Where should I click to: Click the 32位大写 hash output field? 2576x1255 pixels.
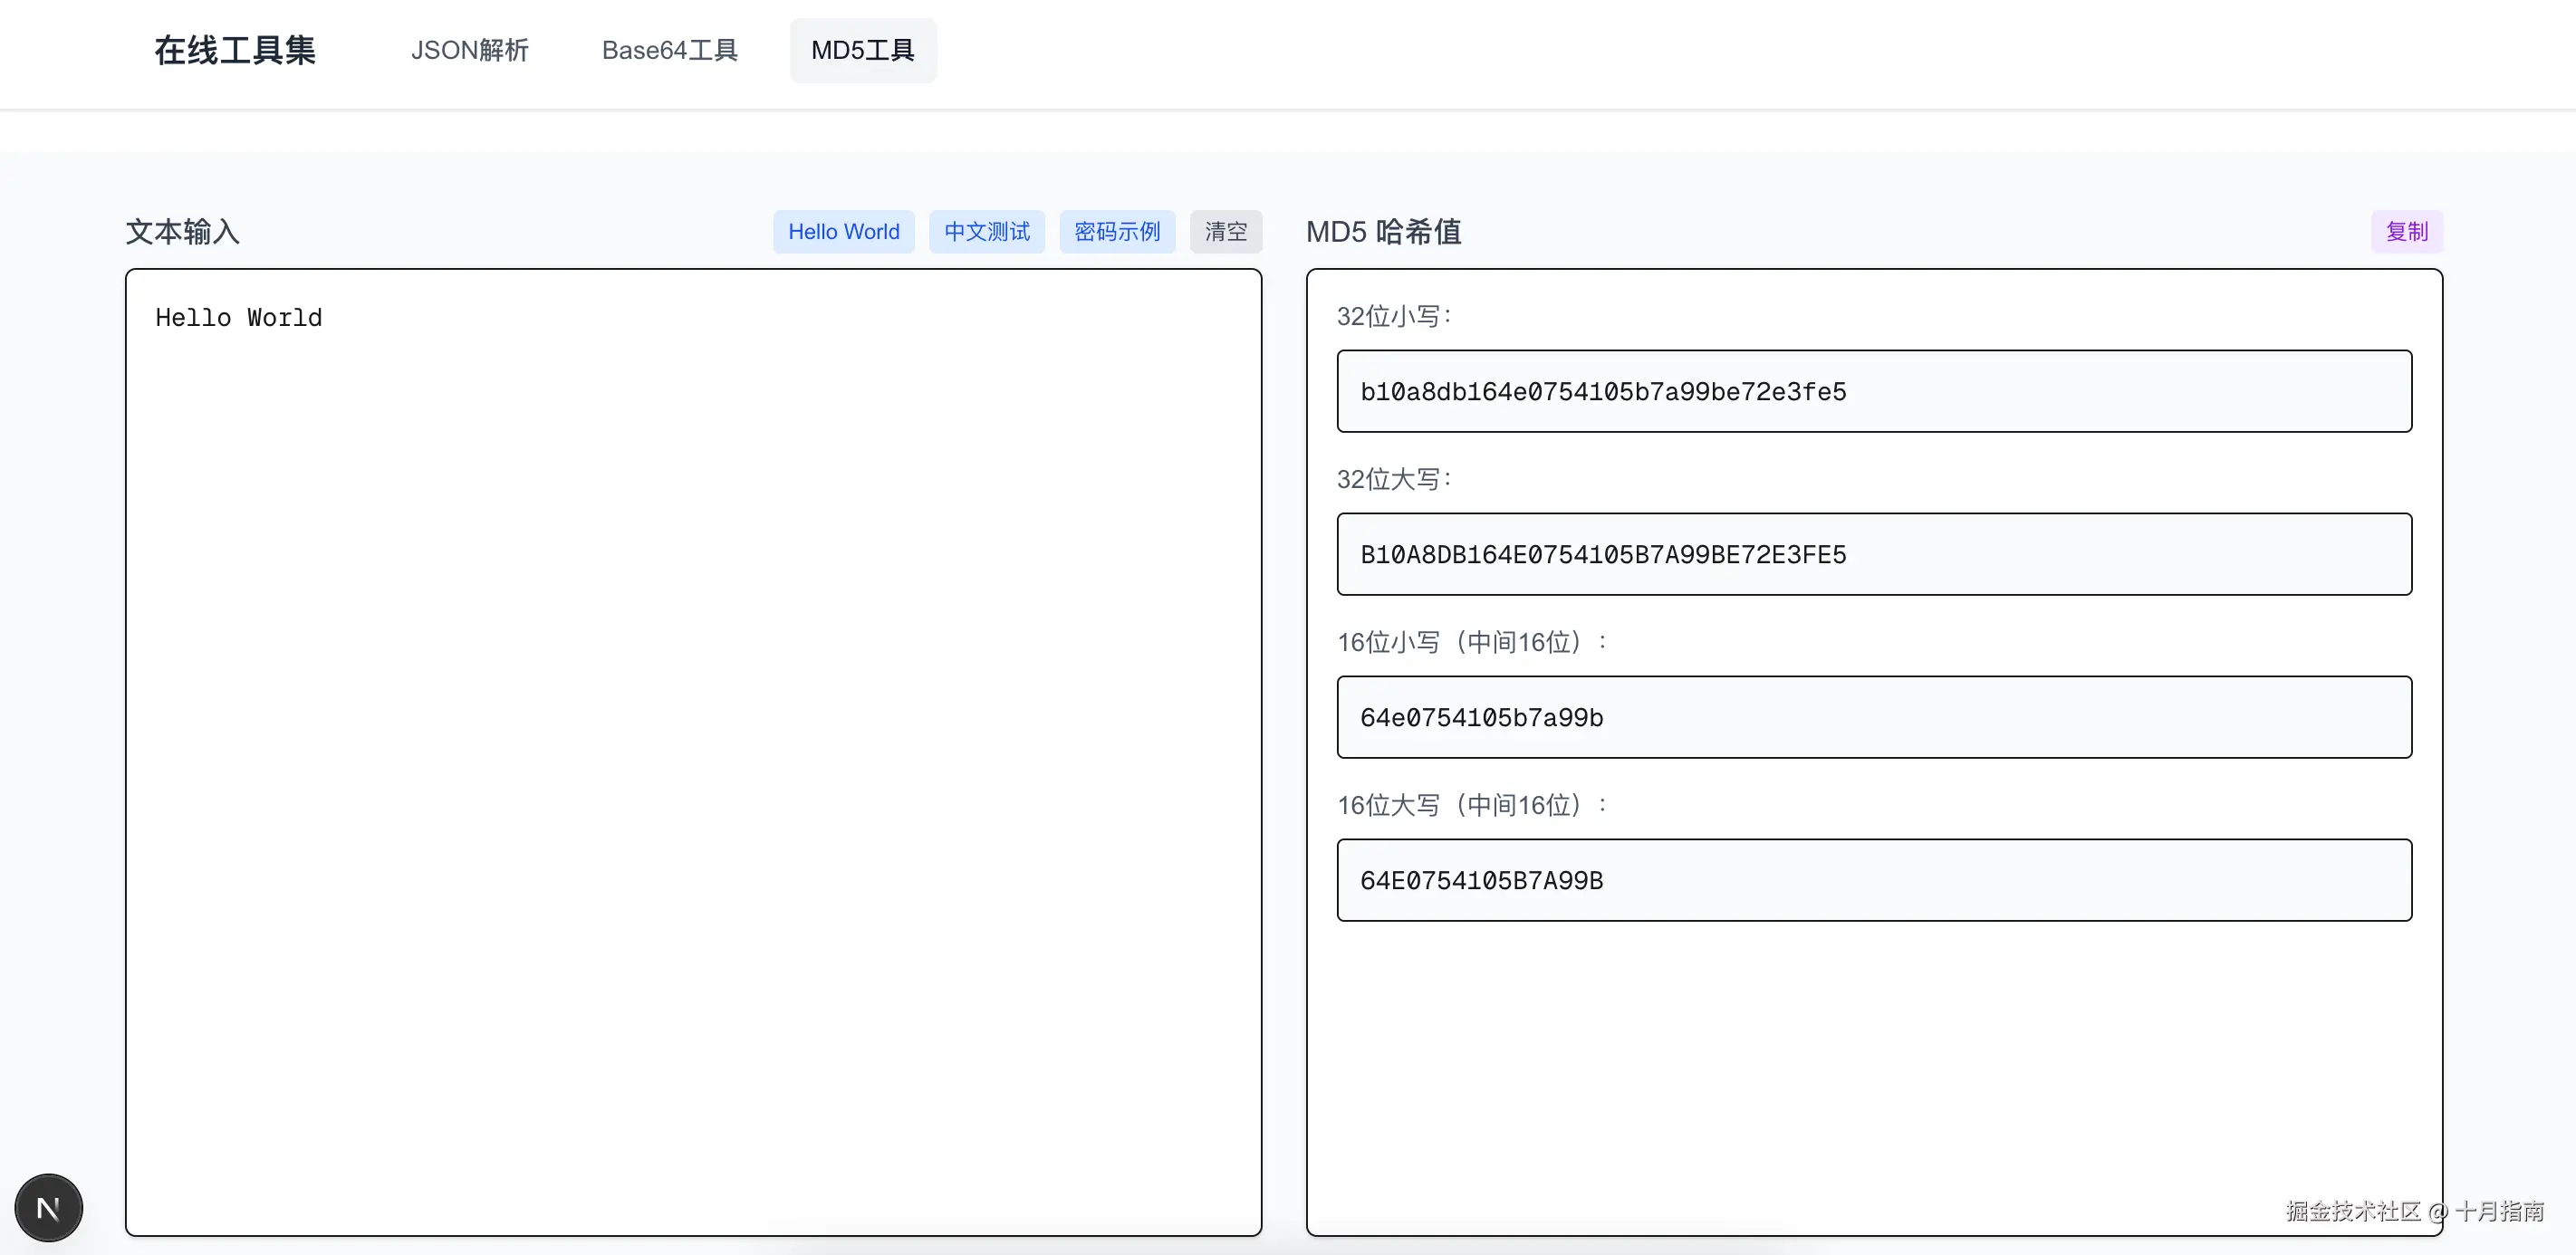point(1873,554)
